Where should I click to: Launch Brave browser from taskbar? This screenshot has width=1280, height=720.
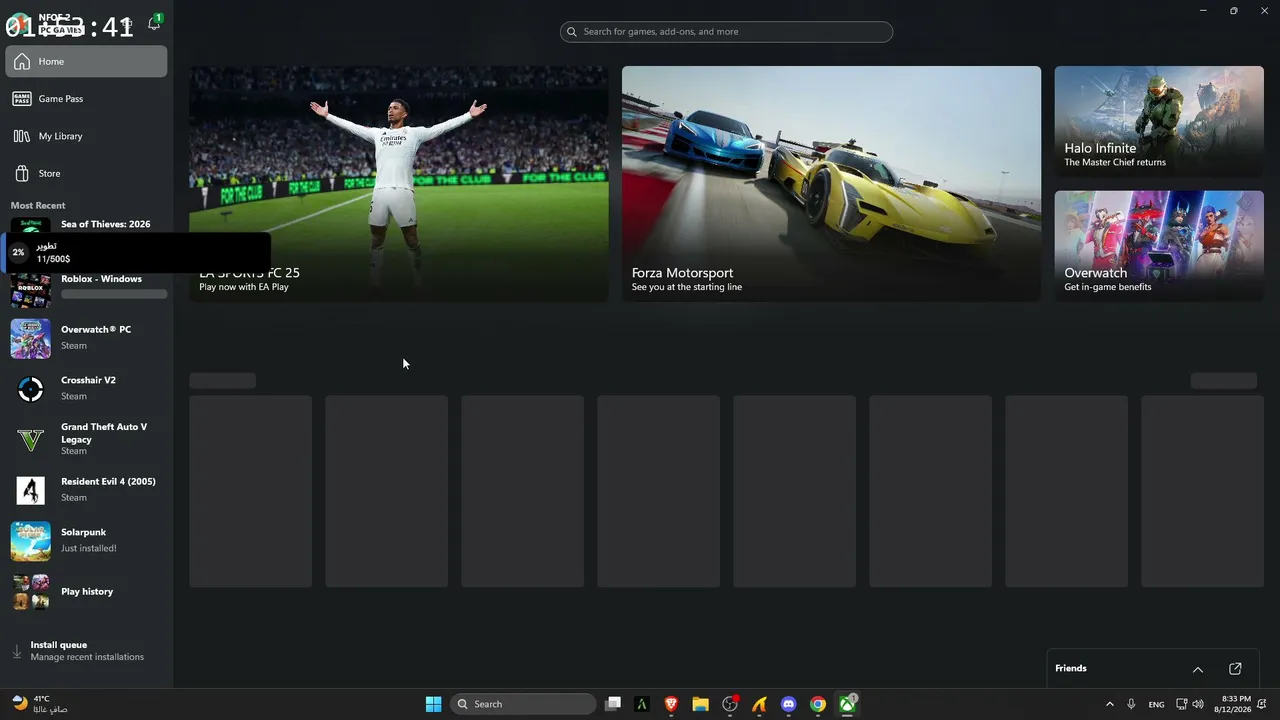click(671, 704)
